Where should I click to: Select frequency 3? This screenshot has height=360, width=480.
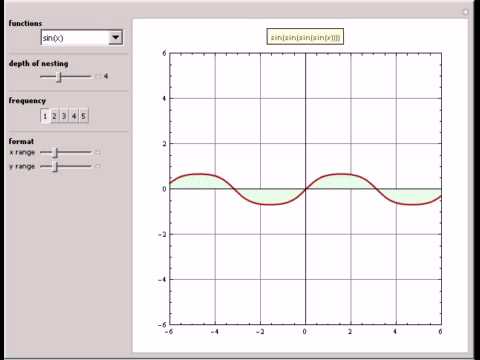(x=64, y=116)
